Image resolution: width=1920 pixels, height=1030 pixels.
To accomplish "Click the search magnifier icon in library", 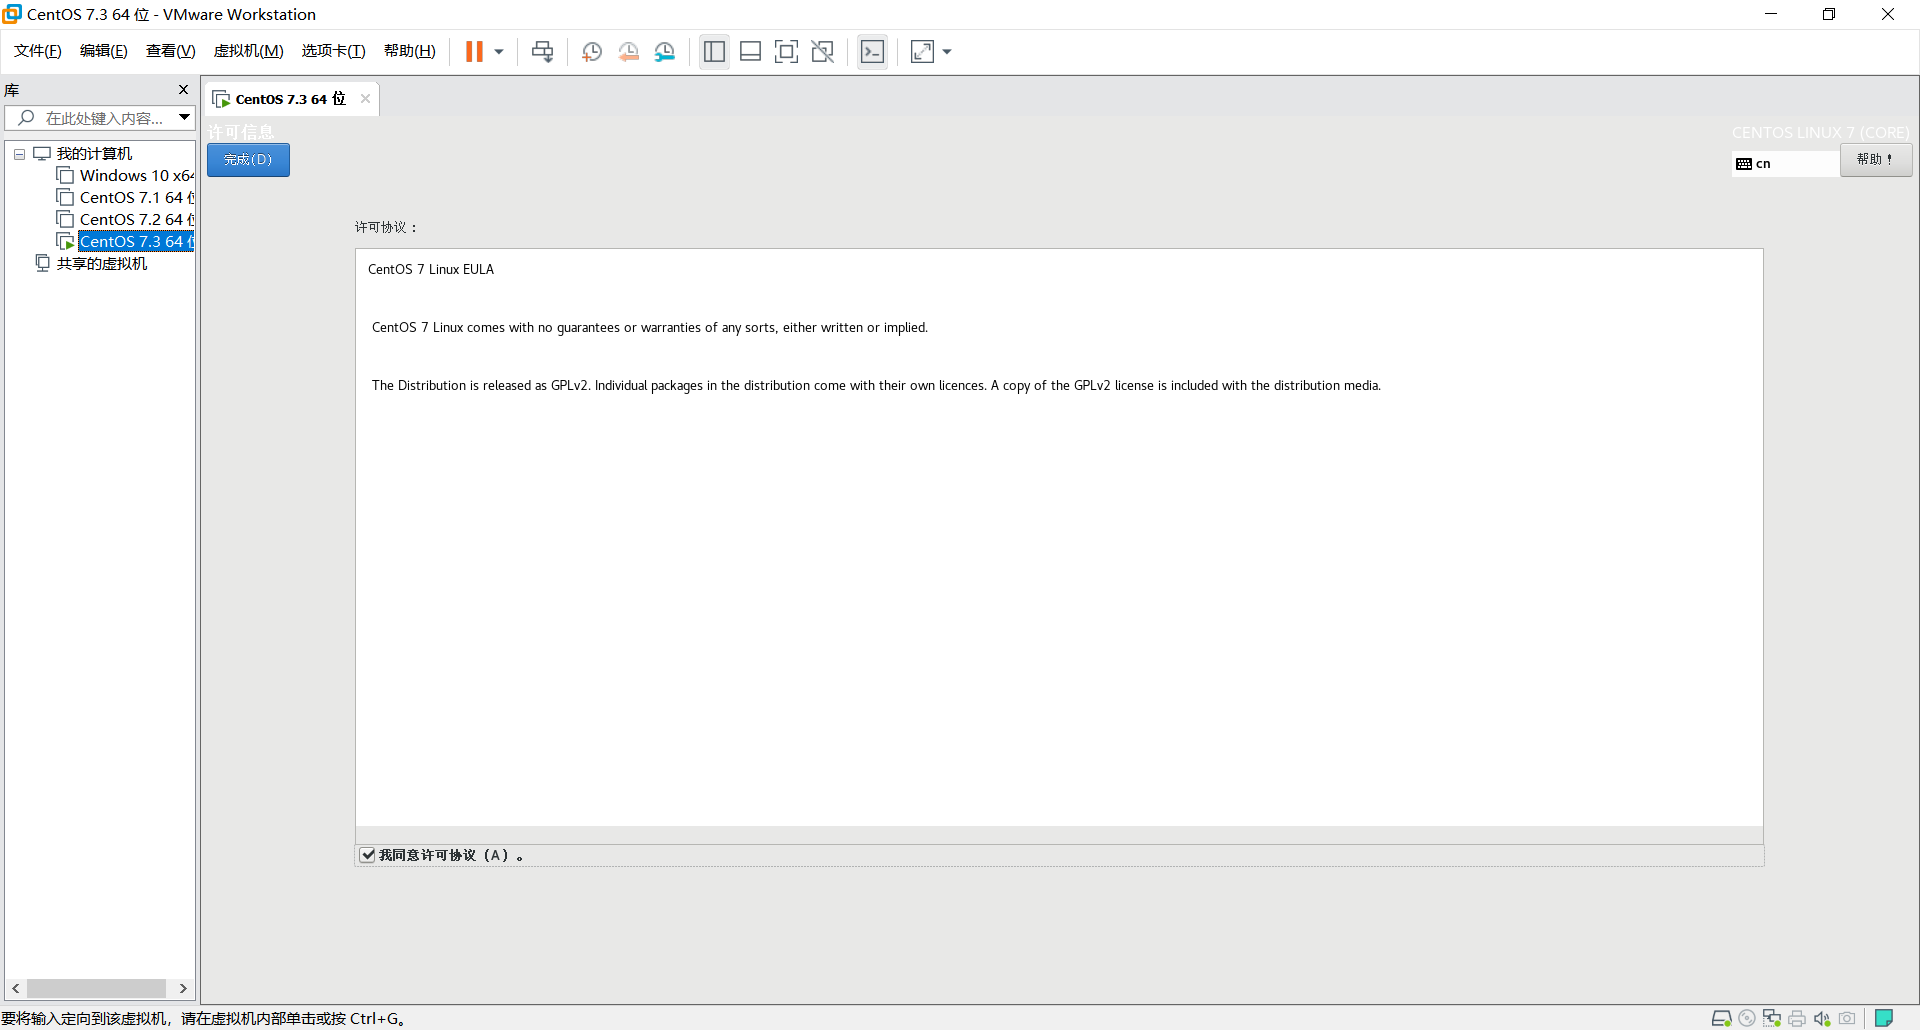I will (x=26, y=118).
